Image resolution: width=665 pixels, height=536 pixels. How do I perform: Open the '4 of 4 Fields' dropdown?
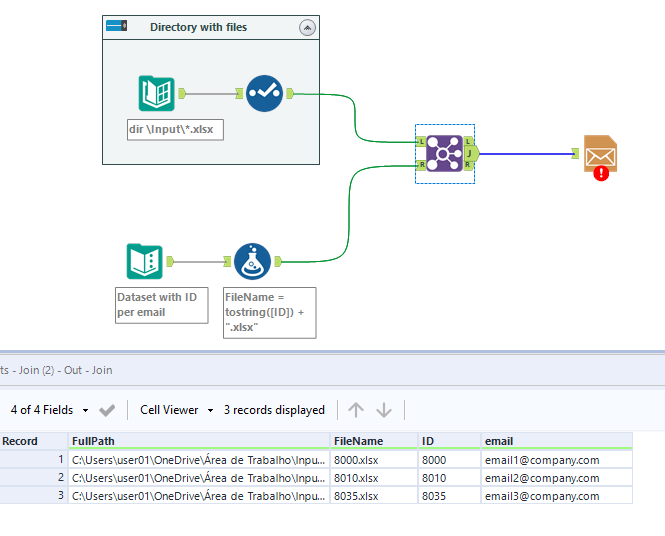tap(49, 410)
